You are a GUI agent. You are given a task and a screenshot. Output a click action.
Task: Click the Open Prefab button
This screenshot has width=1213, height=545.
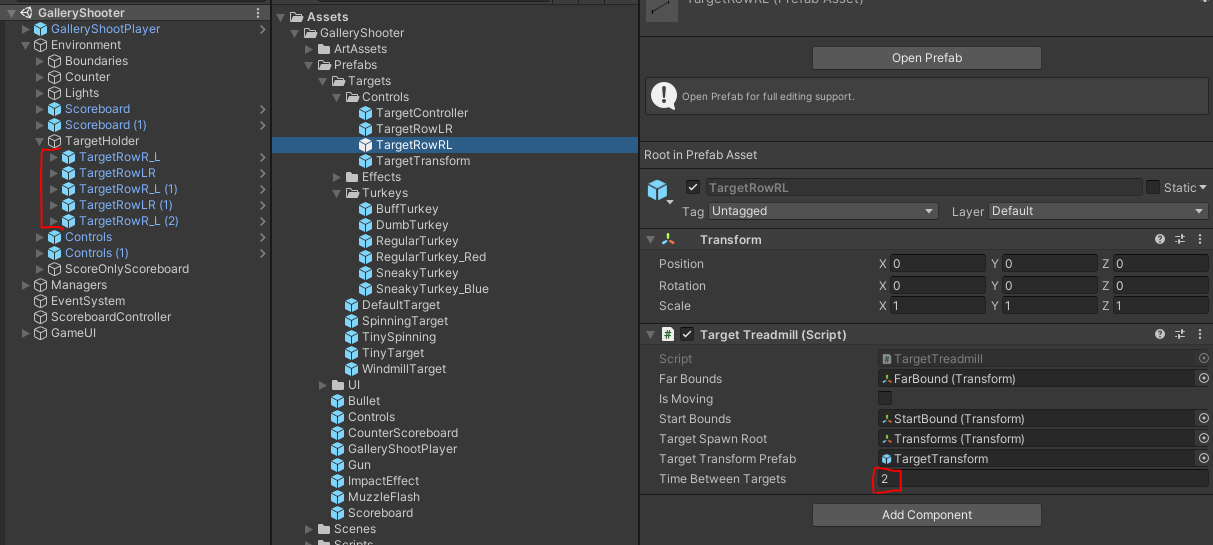(x=926, y=58)
